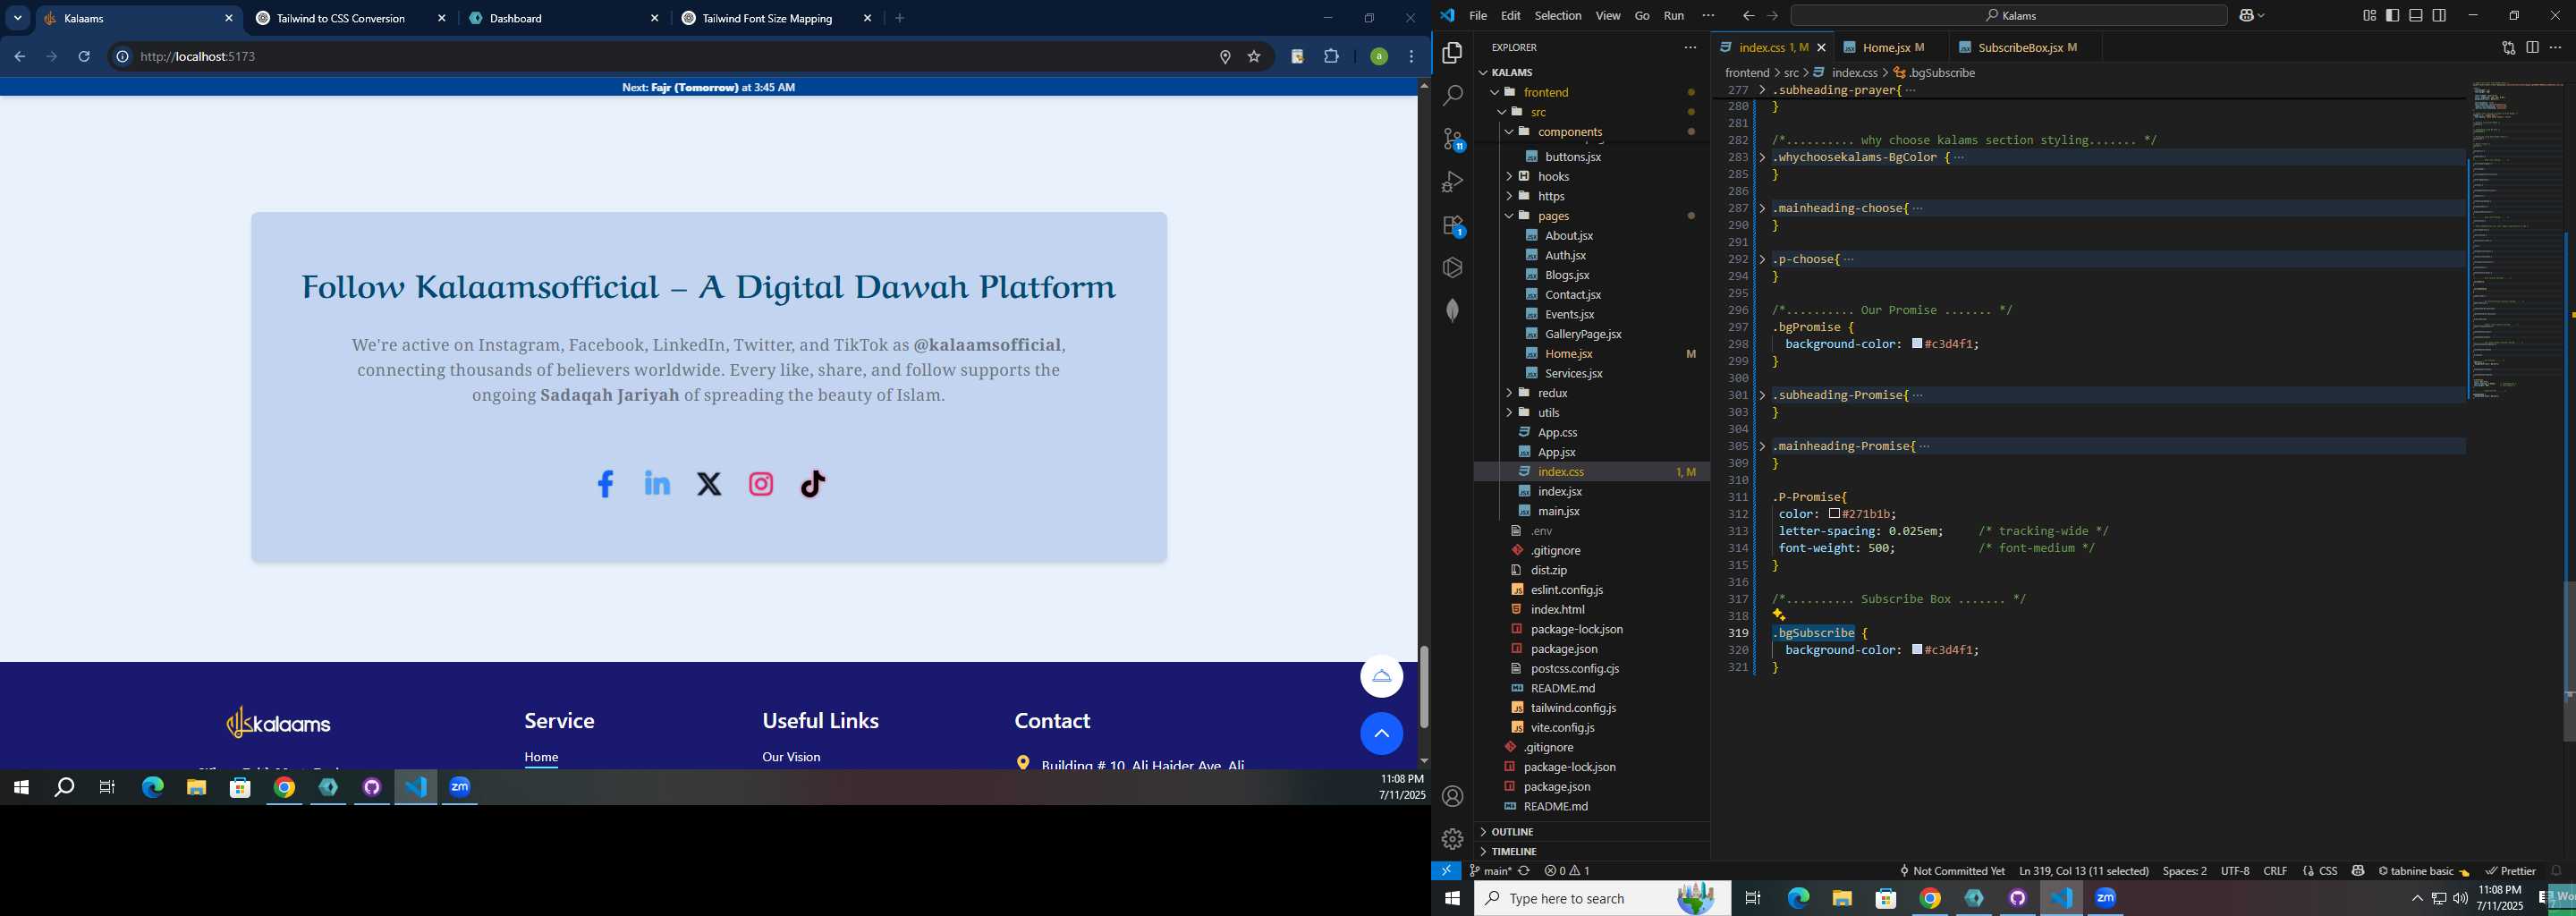The image size is (2576, 916).
Task: Click the Home link in footer
Action: pyautogui.click(x=541, y=757)
